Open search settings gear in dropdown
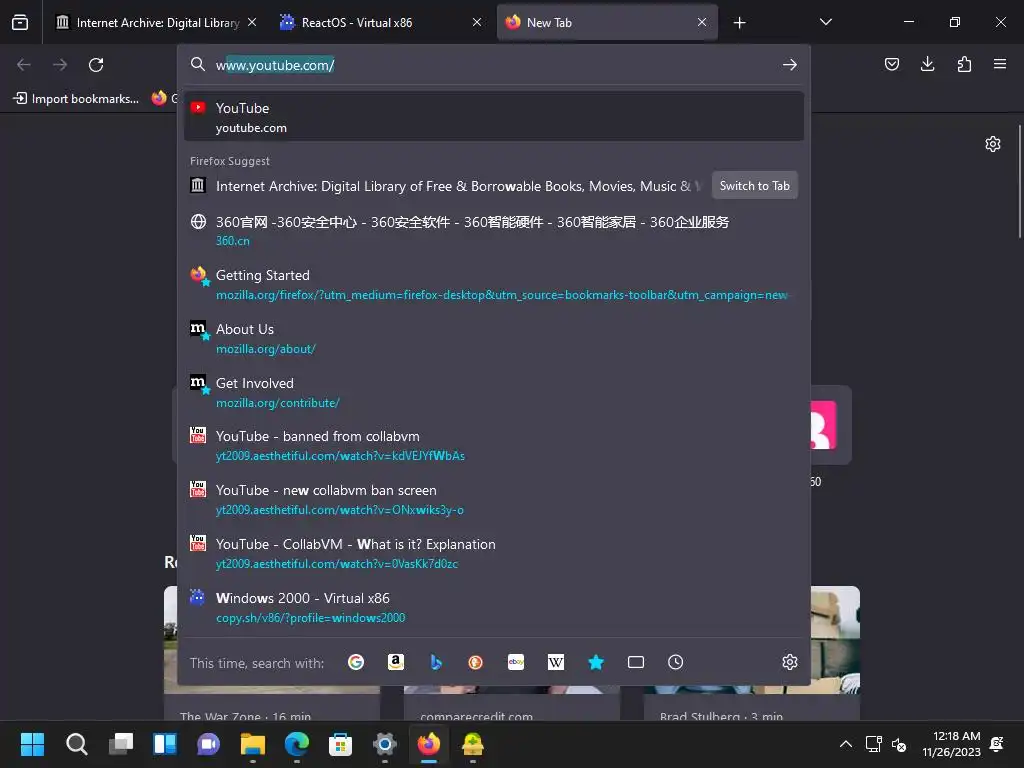Screen dimensions: 1024x768 tap(790, 662)
